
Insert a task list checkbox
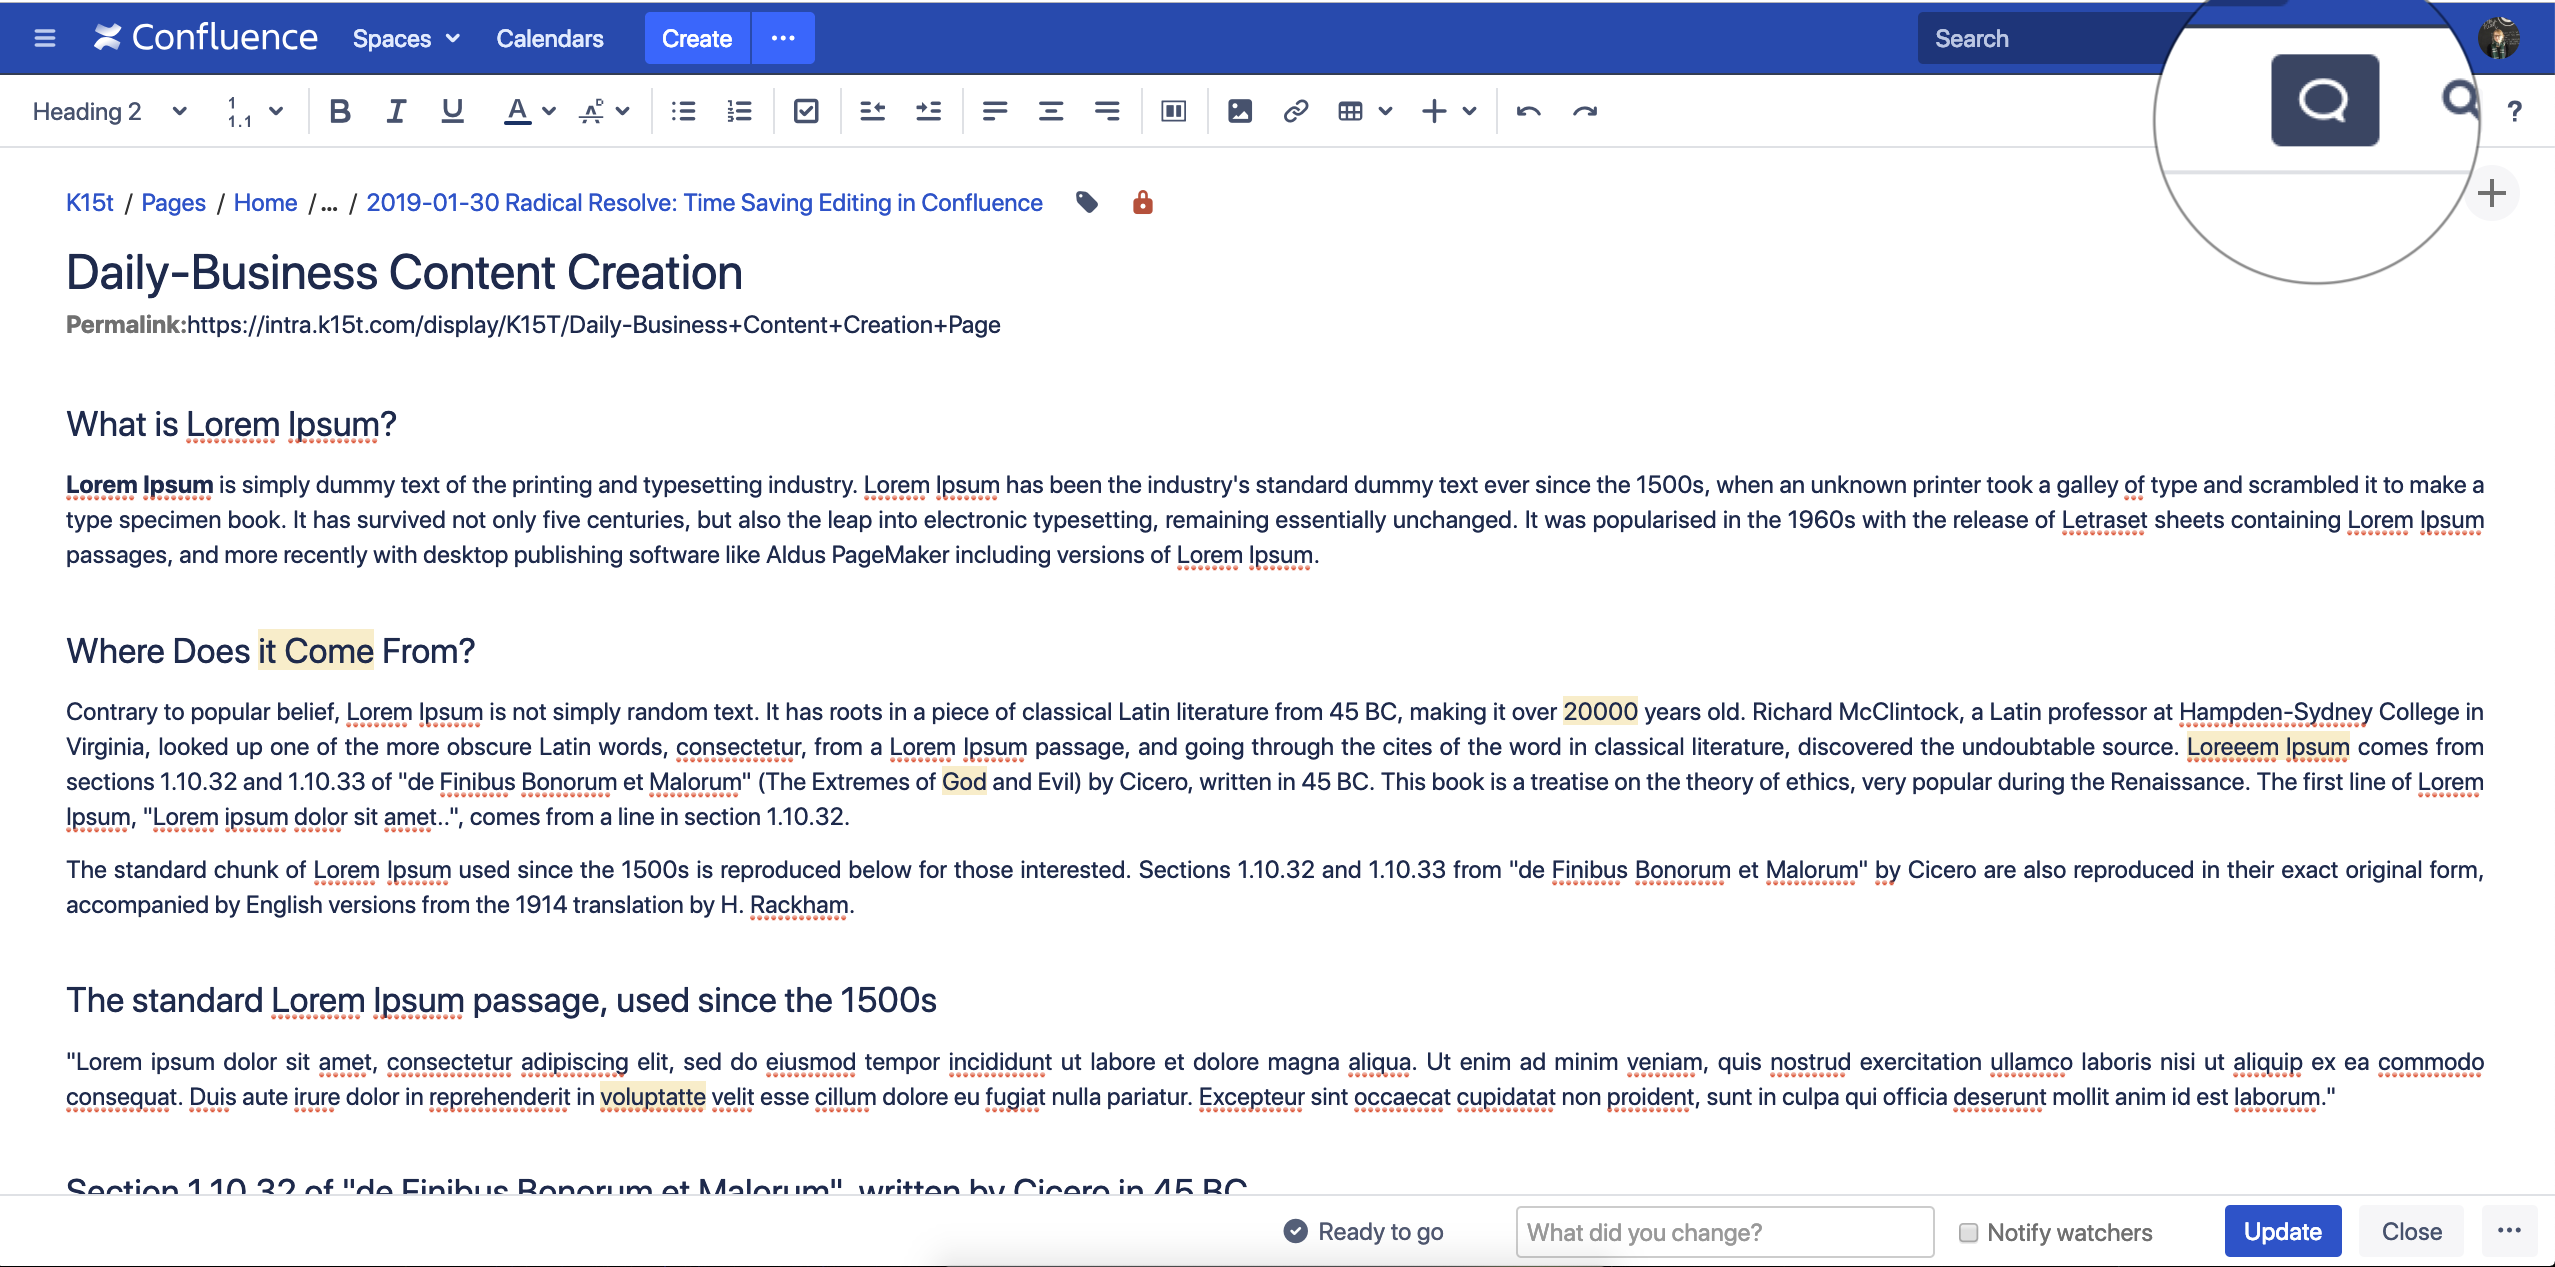tap(806, 111)
